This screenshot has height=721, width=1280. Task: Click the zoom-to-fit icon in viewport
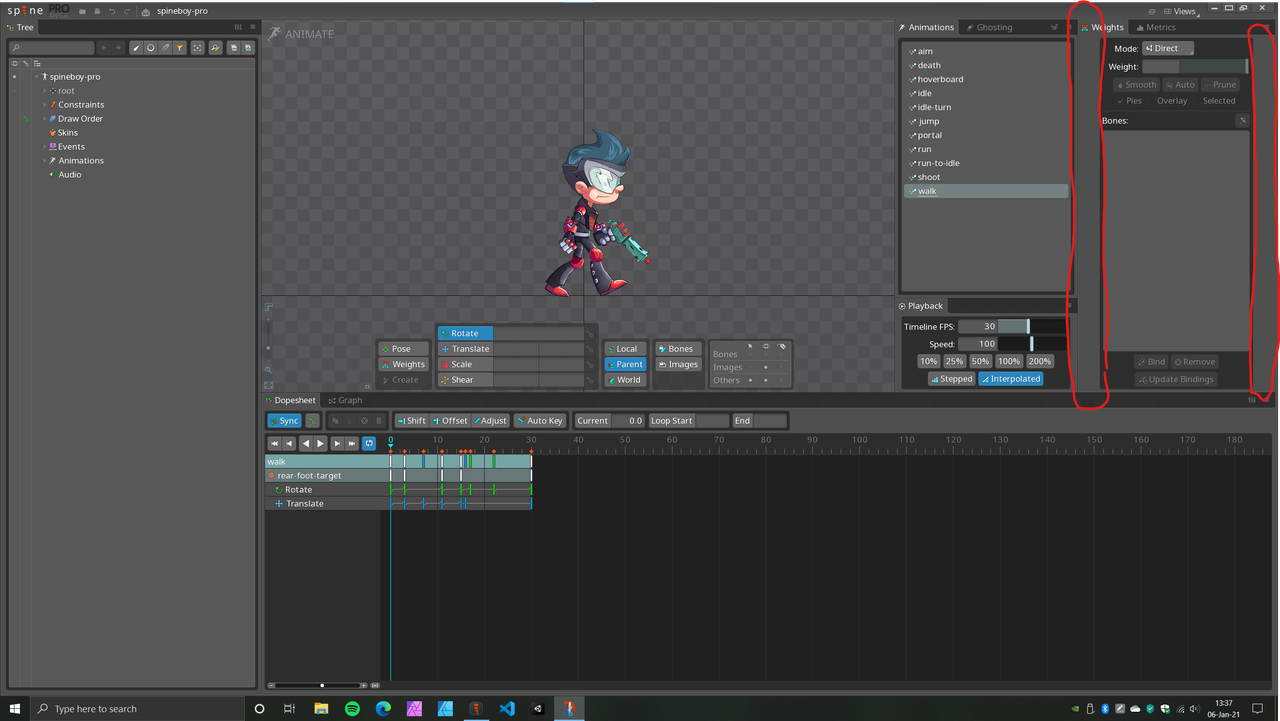point(269,385)
